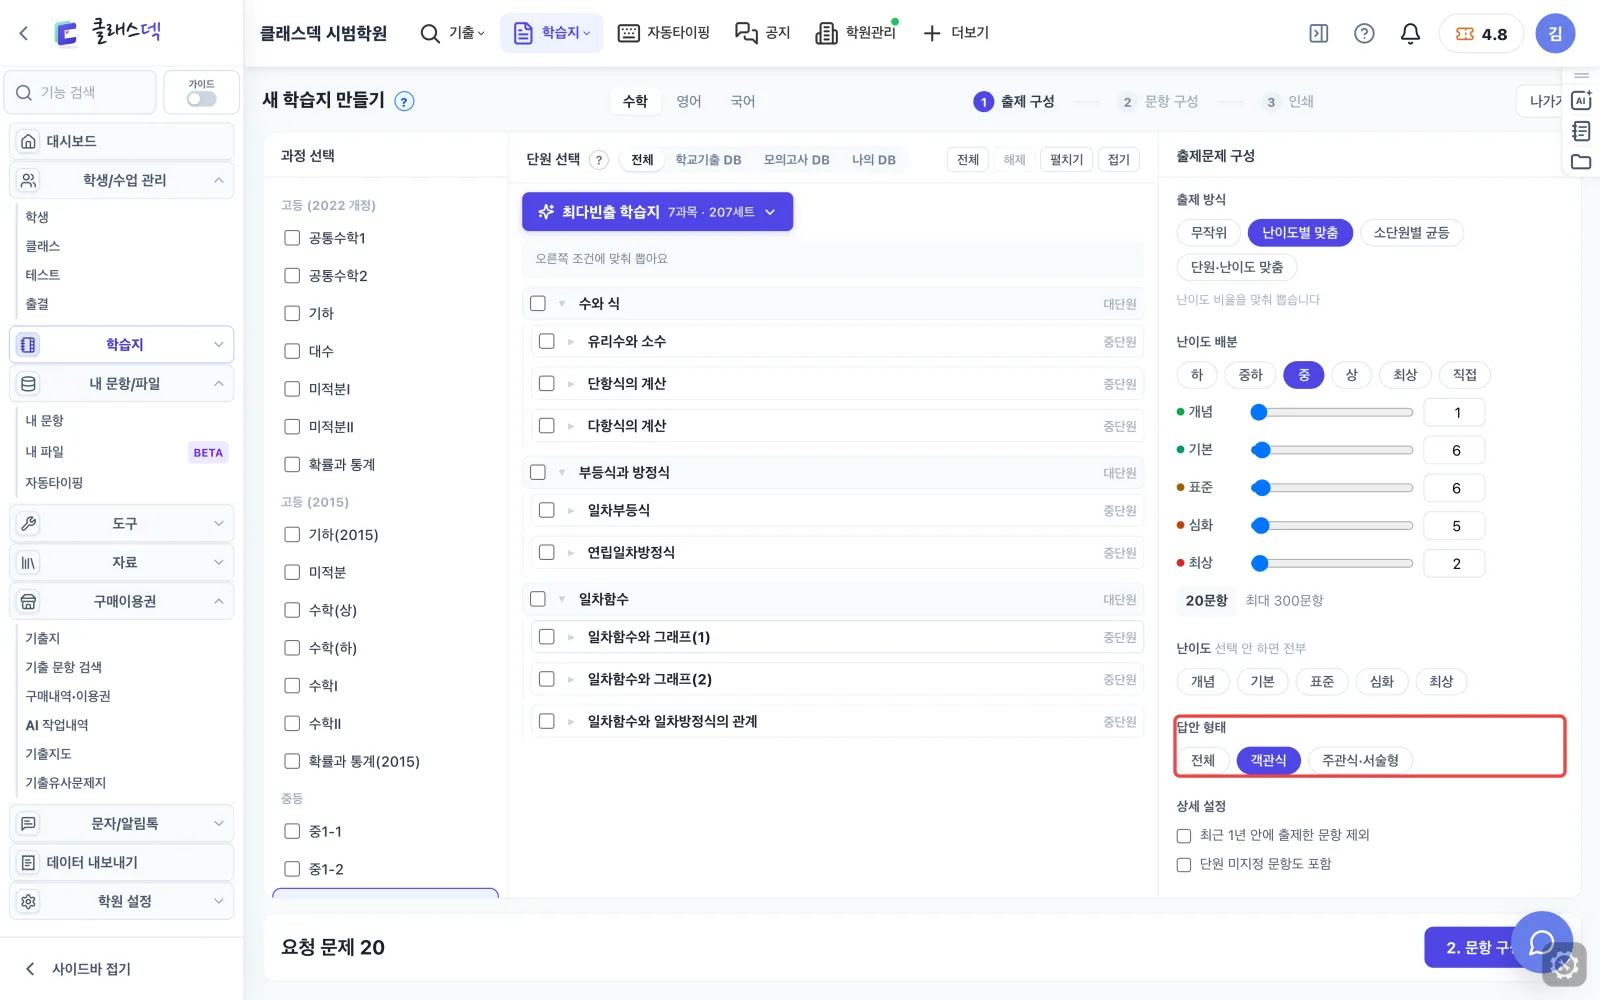Image resolution: width=1600 pixels, height=1000 pixels.
Task: Open the 대시보드 home icon in the sidebar
Action: click(29, 141)
